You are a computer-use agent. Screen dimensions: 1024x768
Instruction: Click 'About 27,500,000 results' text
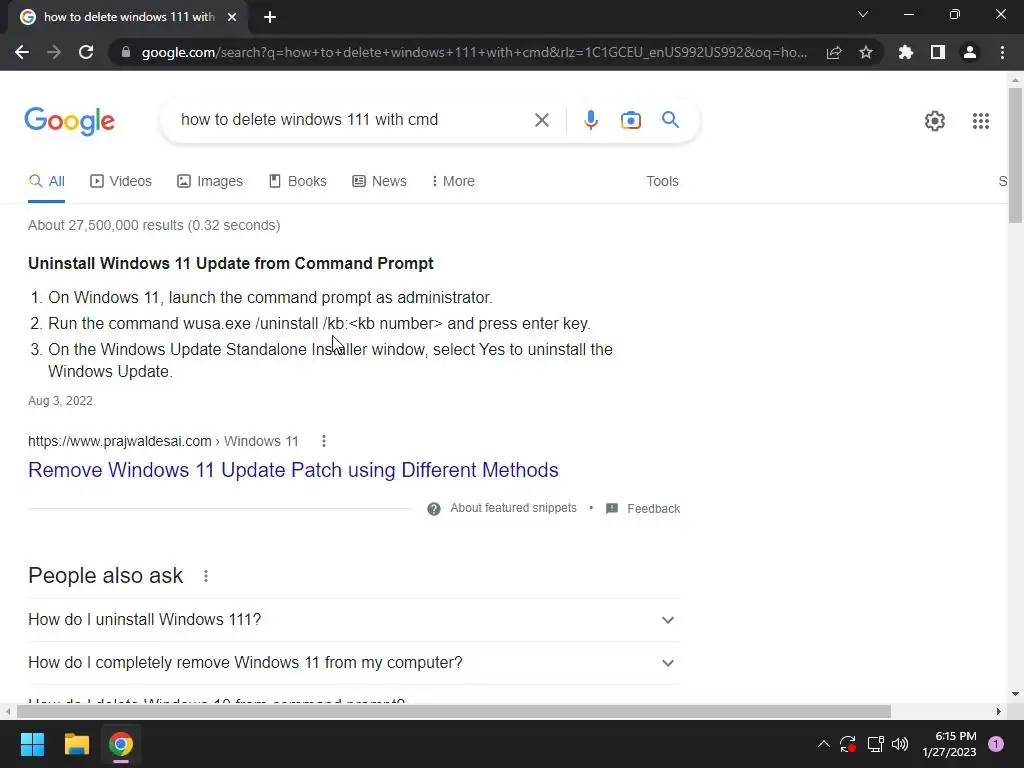coord(154,225)
